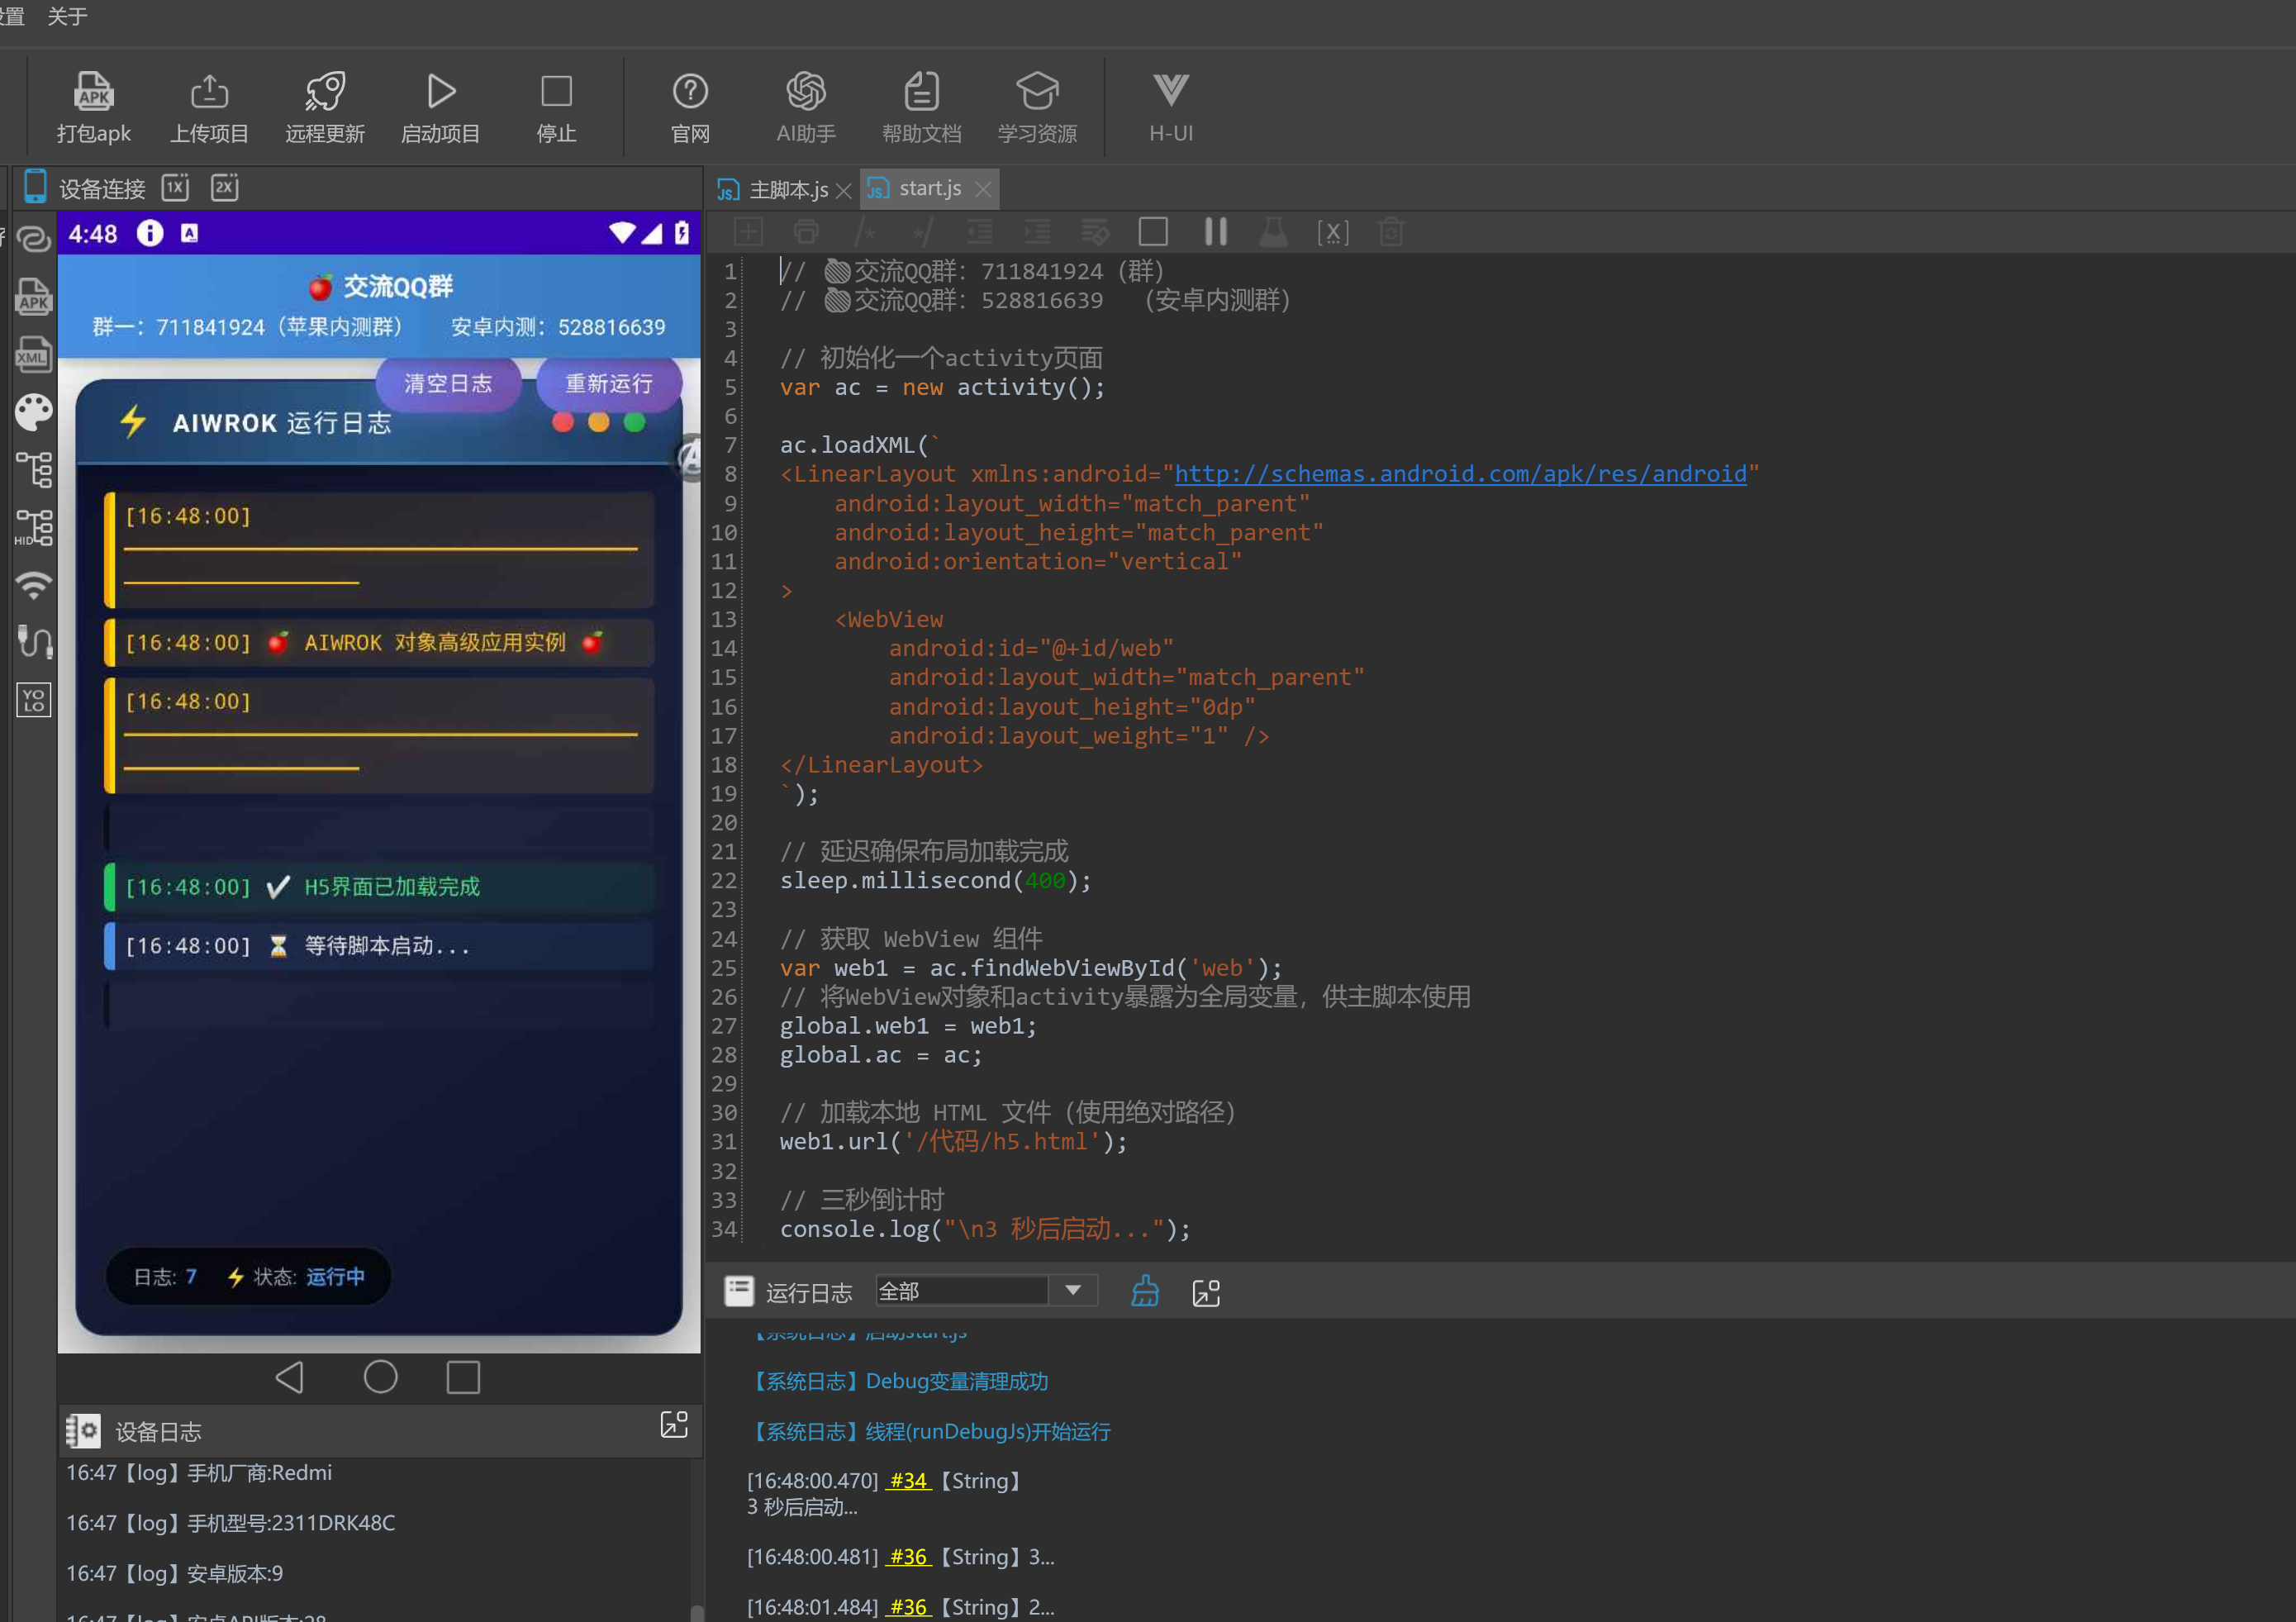
Task: Click #36 link in the 16:48:01.484 entry
Action: click(908, 1606)
